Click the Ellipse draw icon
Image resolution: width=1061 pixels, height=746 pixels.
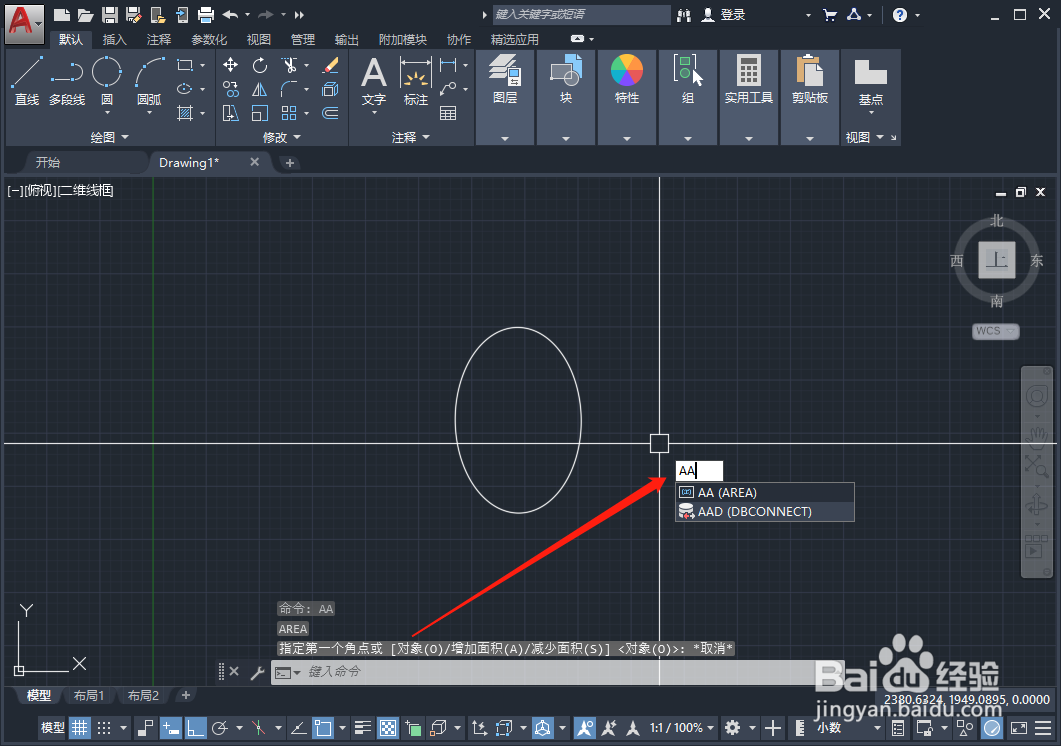[x=184, y=89]
